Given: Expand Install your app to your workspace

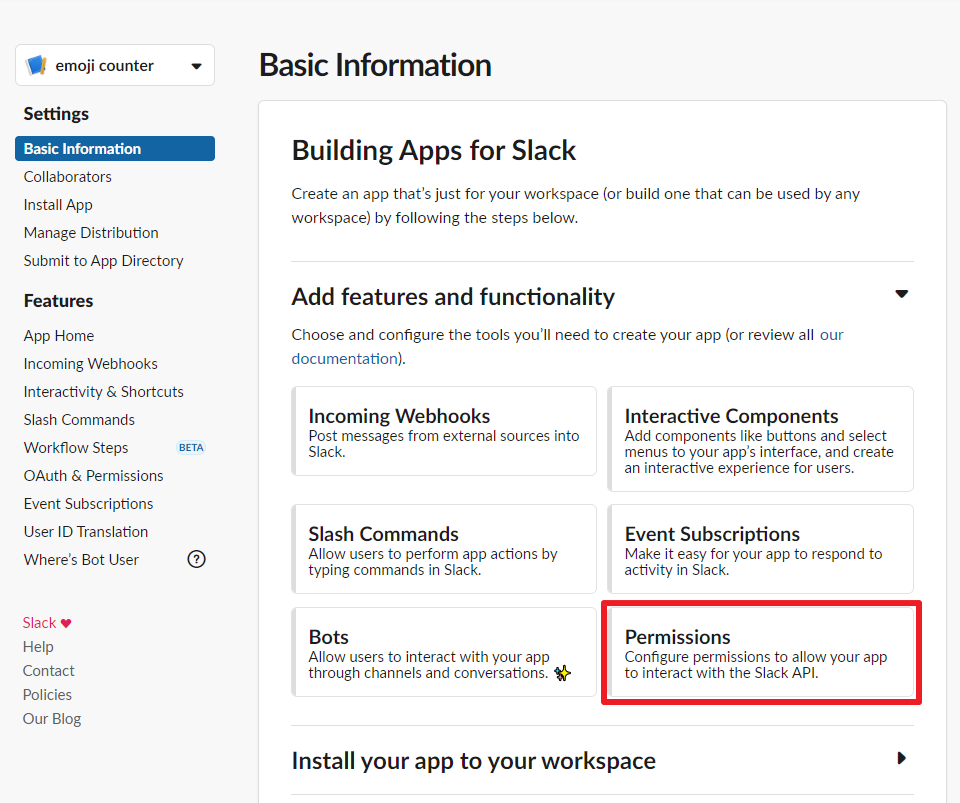Looking at the screenshot, I should coord(901,758).
